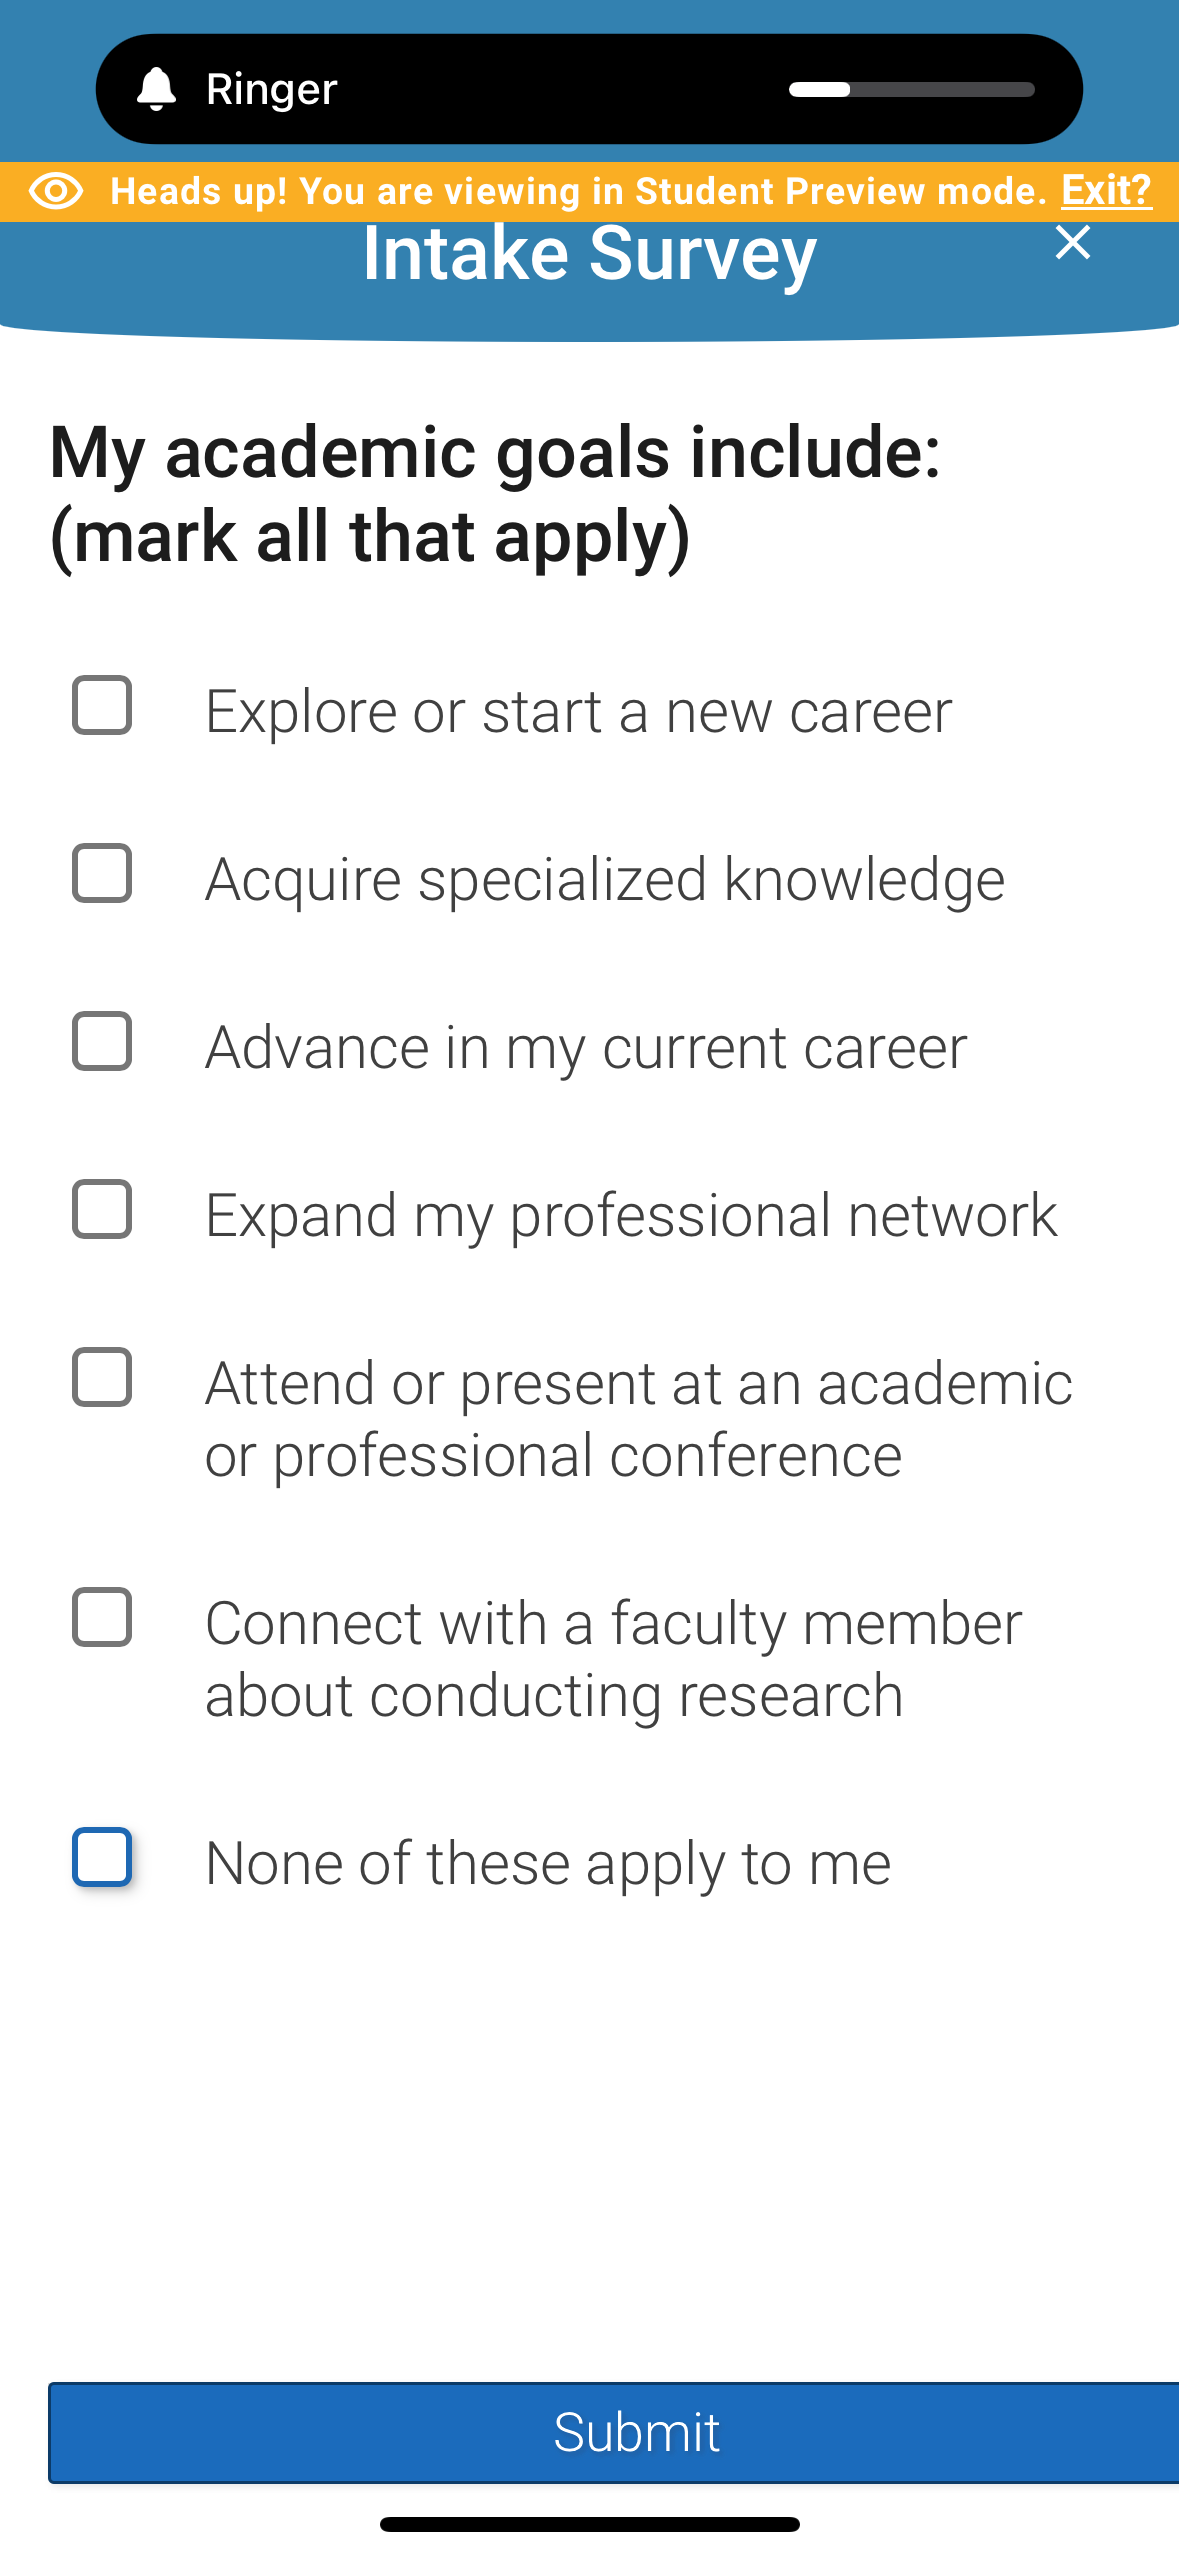Click the "None of these apply to me" text

(x=547, y=1864)
